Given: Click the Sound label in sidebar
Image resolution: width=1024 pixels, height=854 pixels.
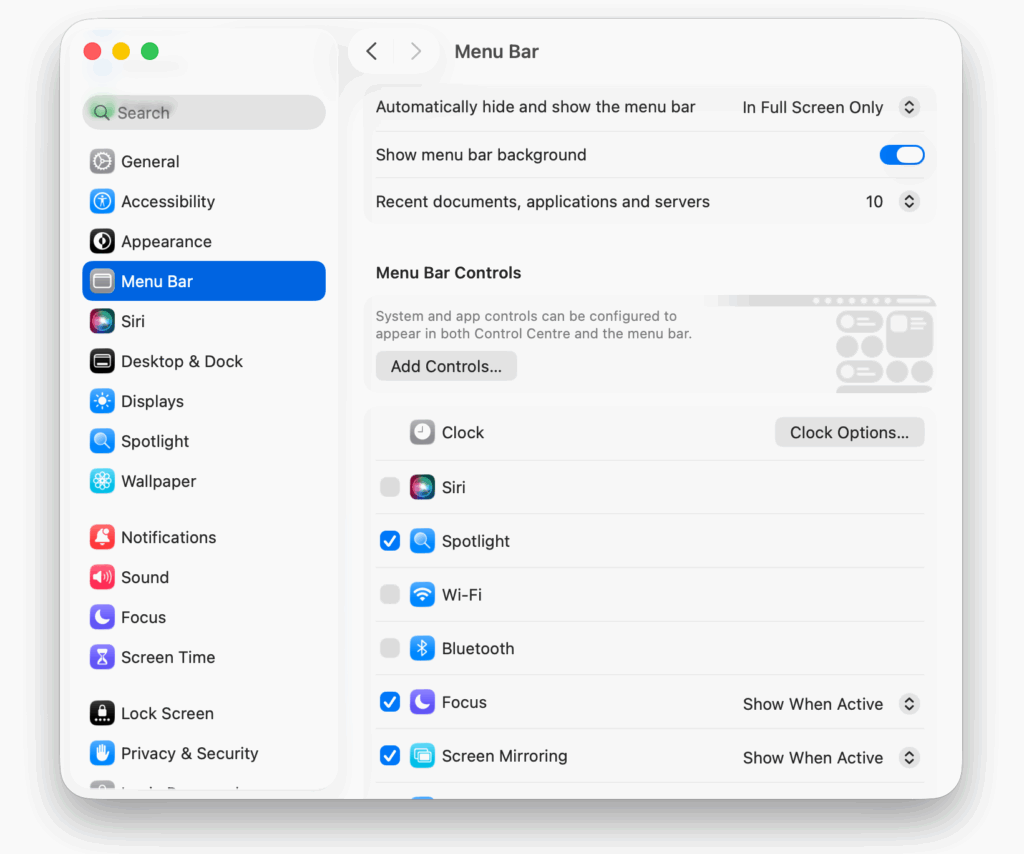Looking at the screenshot, I should (x=145, y=577).
